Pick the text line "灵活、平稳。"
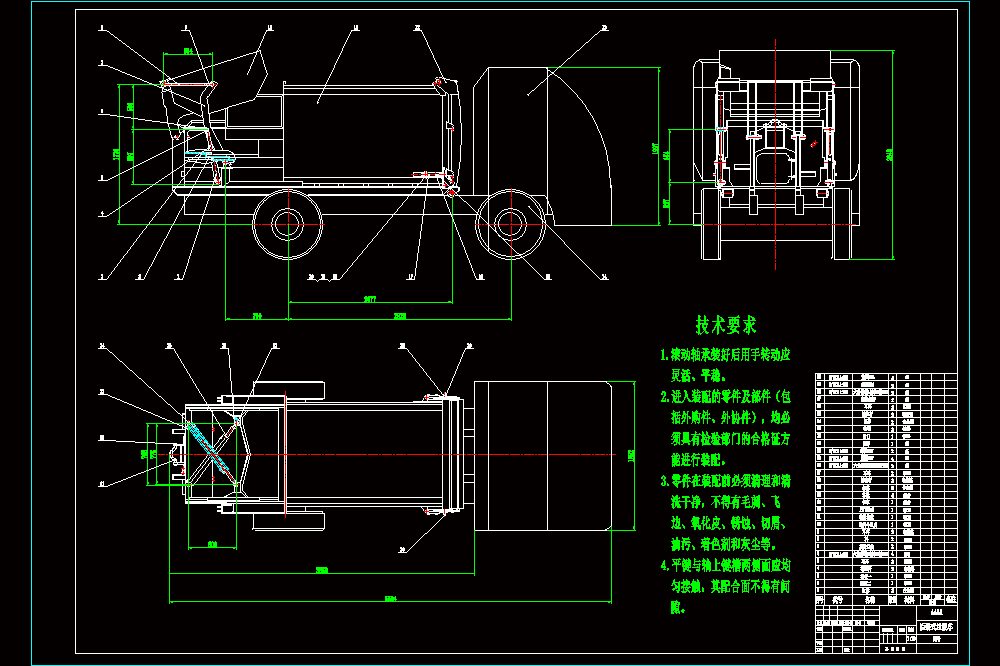The height and width of the screenshot is (666, 1000). pyautogui.click(x=698, y=376)
